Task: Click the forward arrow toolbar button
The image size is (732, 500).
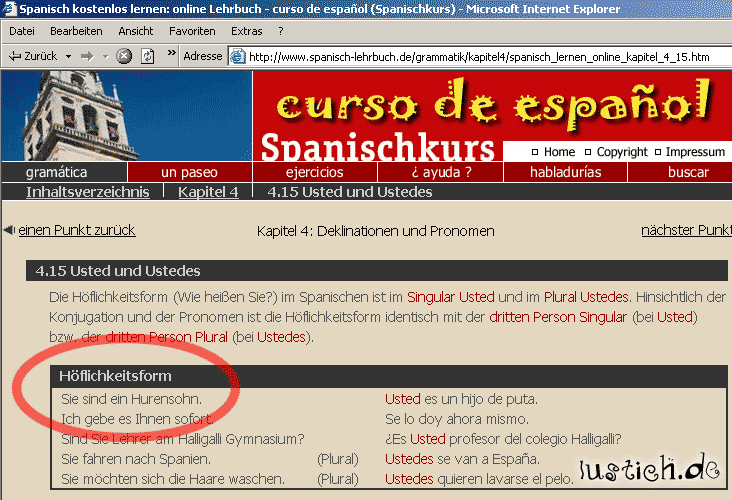Action: 86,56
